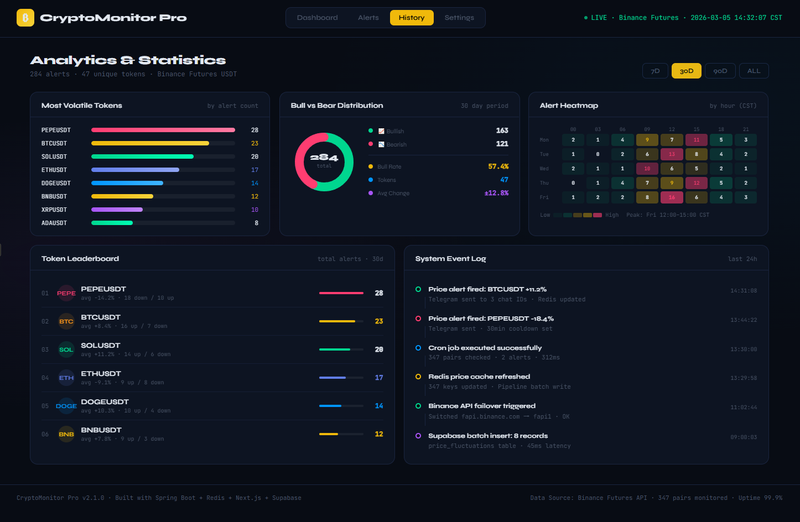Image resolution: width=800 pixels, height=522 pixels.
Task: Click the PEPE token icon in leaderboard
Action: coord(66,293)
